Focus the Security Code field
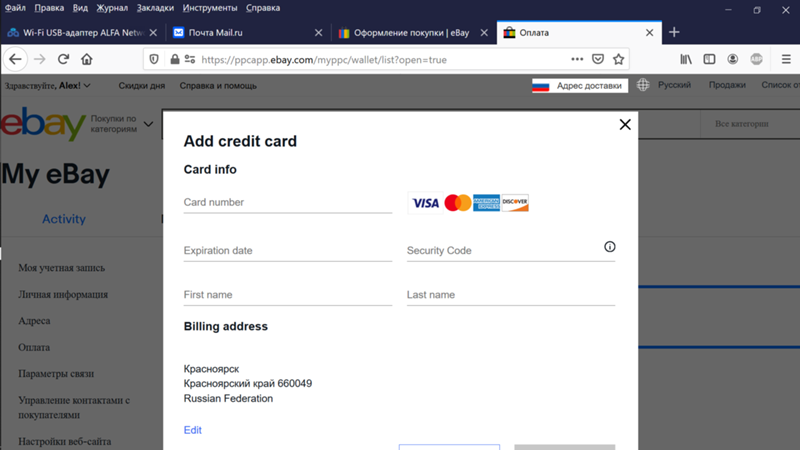The width and height of the screenshot is (800, 450). 511,251
